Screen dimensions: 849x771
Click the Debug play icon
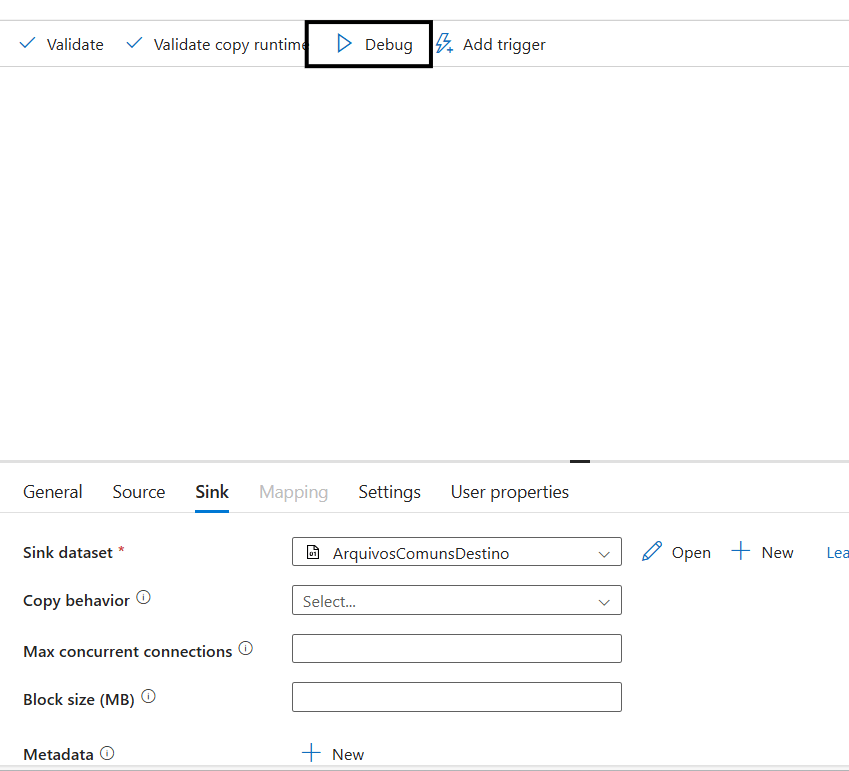click(x=344, y=44)
